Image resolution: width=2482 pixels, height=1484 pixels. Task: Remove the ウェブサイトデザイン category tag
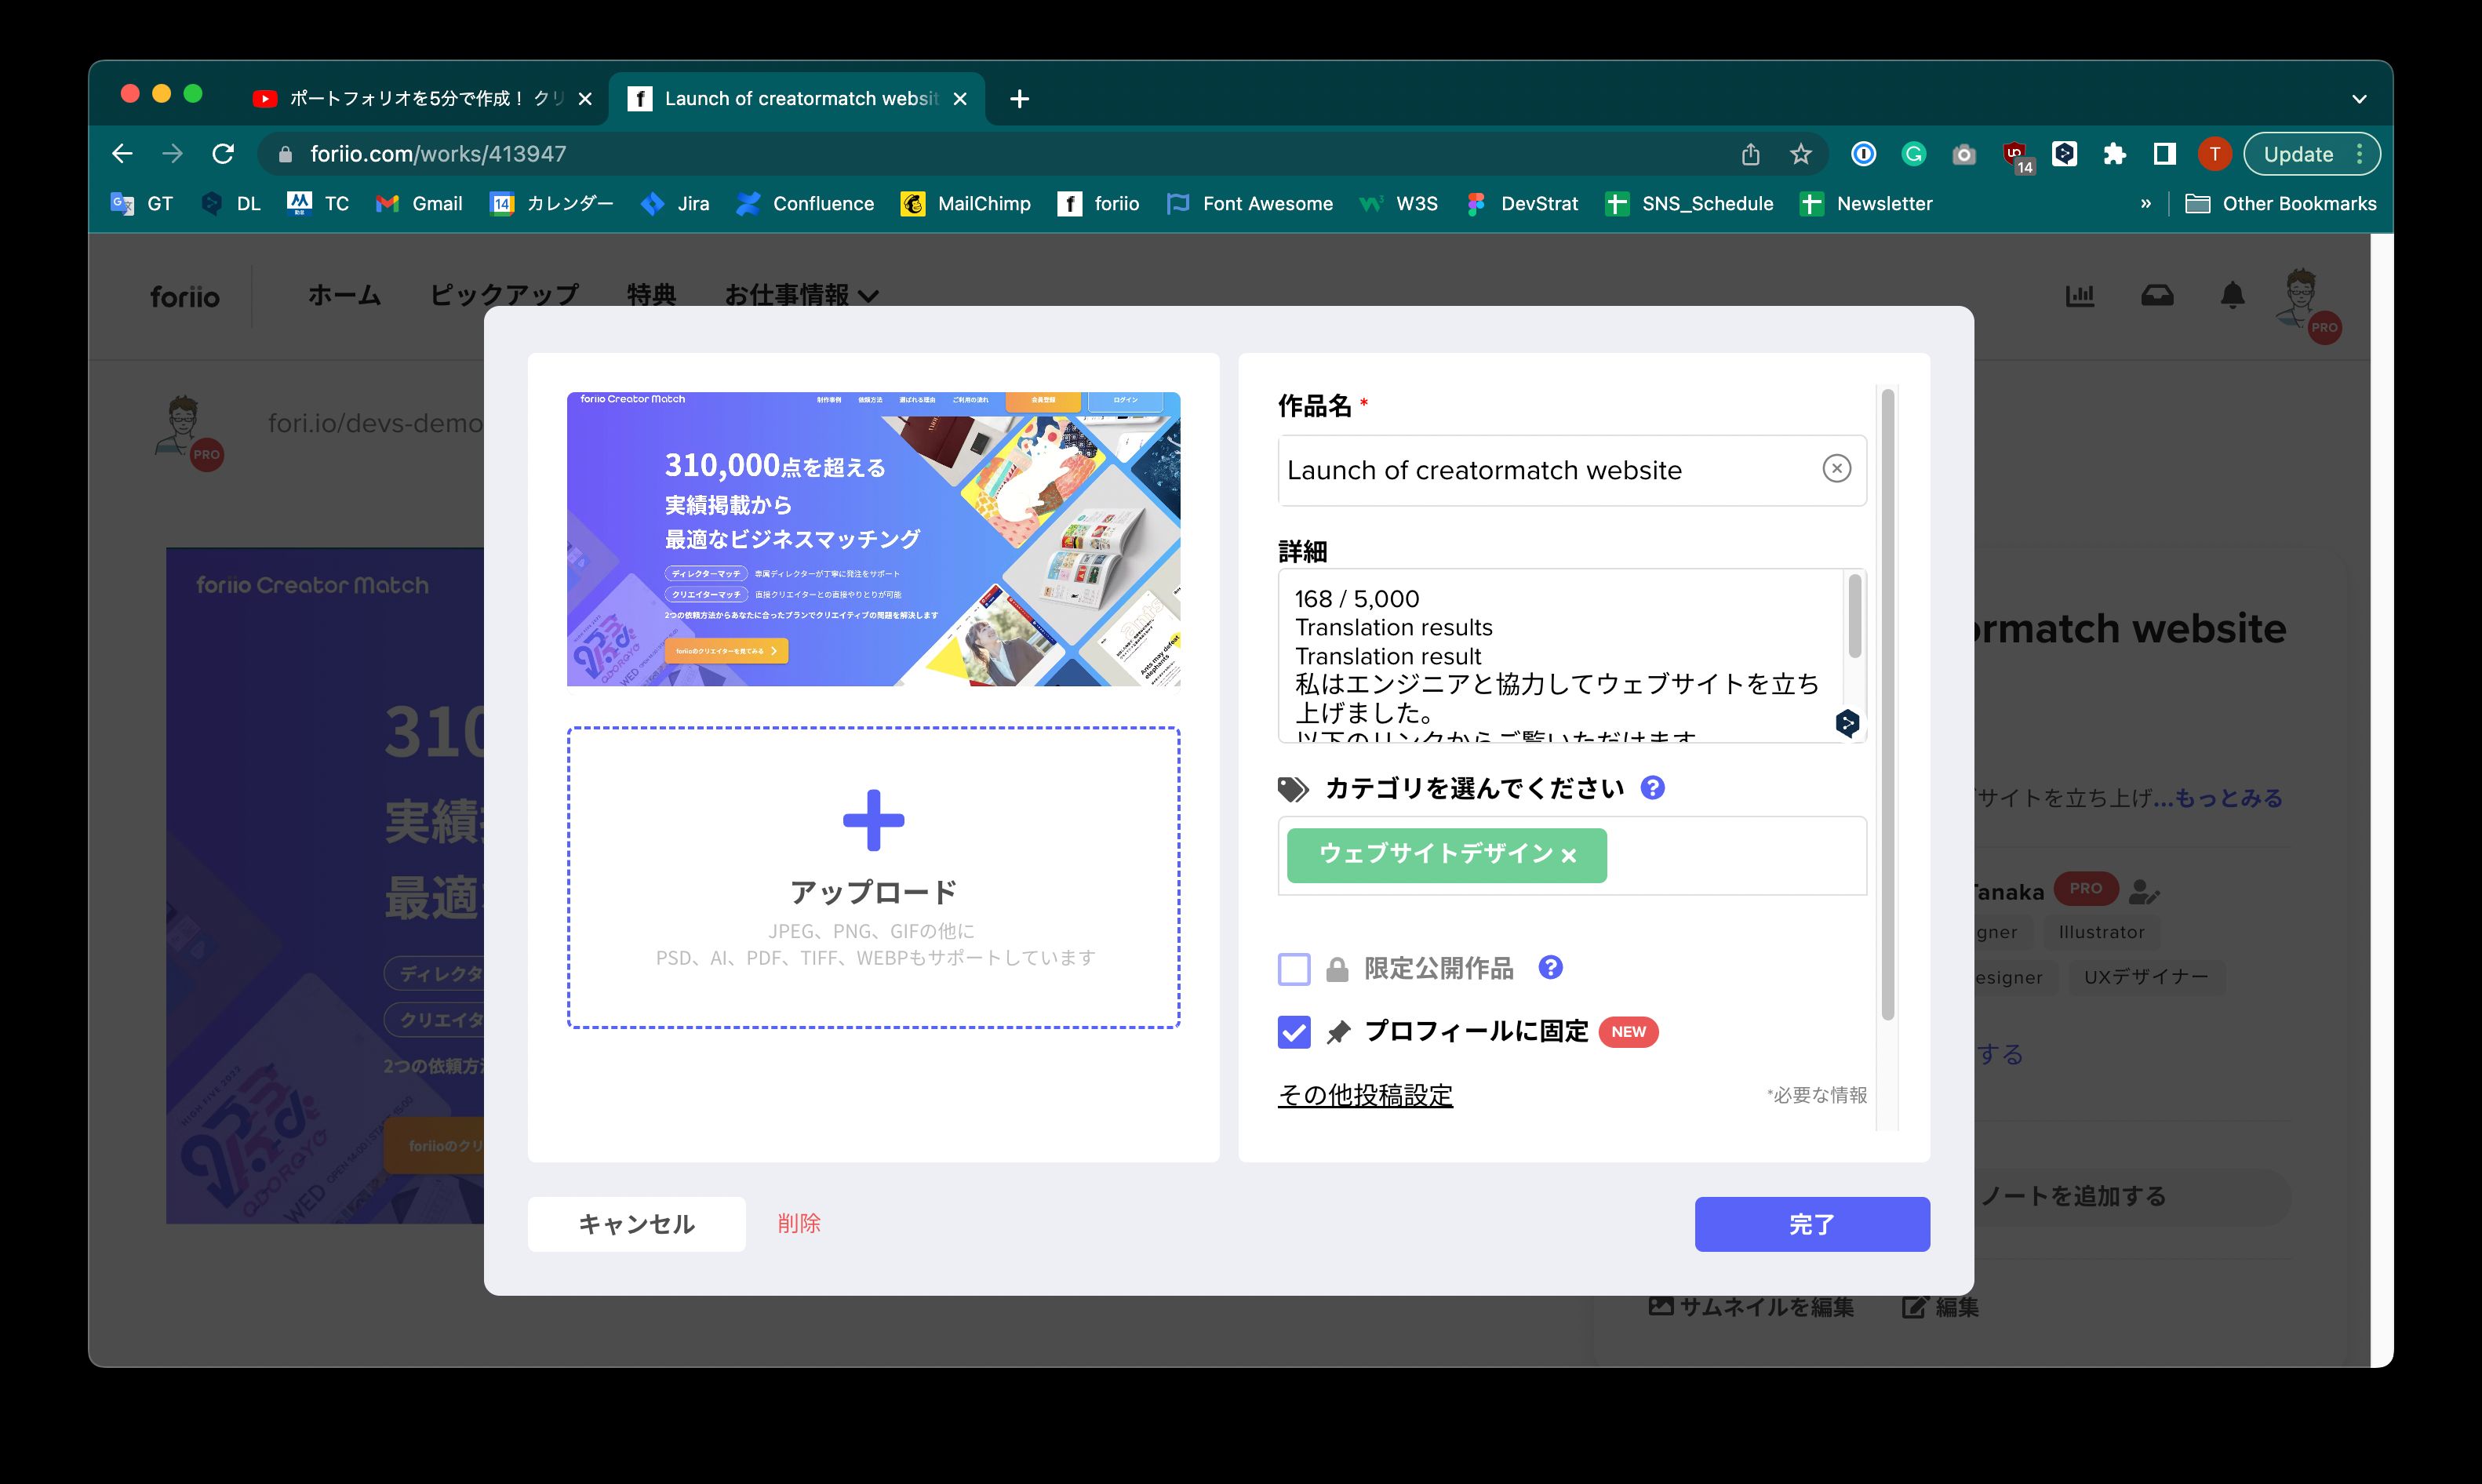(1568, 855)
